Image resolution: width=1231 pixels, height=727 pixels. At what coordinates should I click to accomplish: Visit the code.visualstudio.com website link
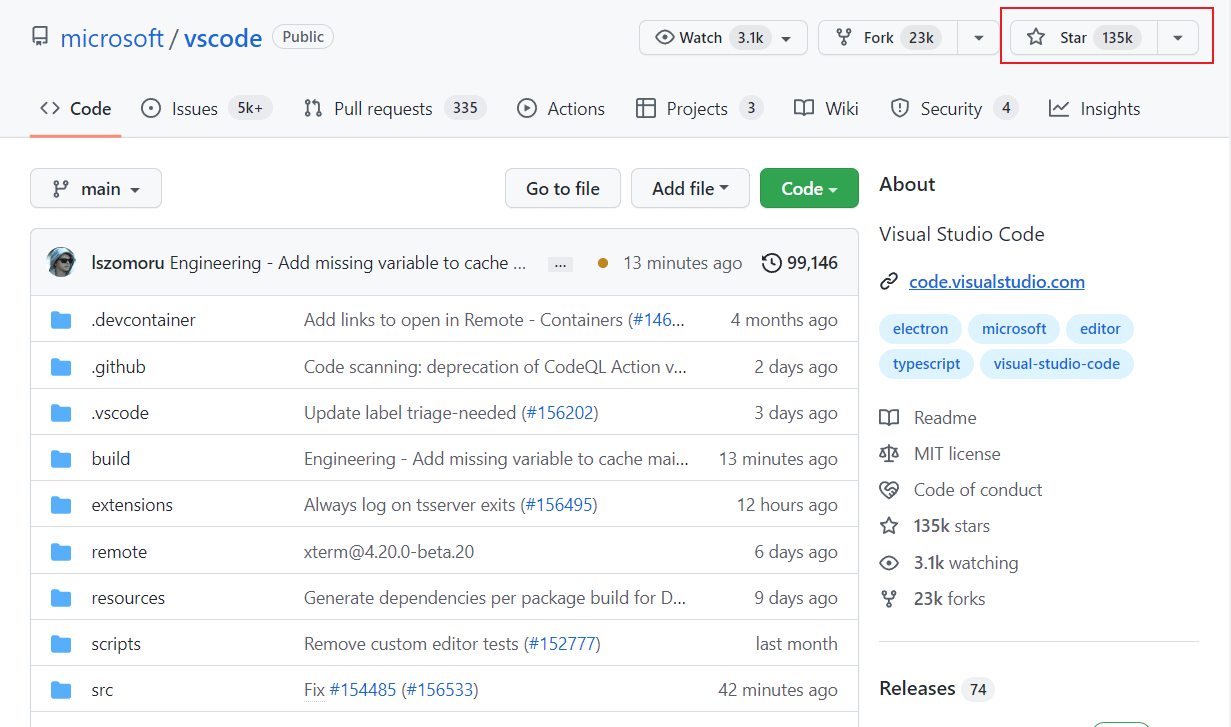click(997, 282)
